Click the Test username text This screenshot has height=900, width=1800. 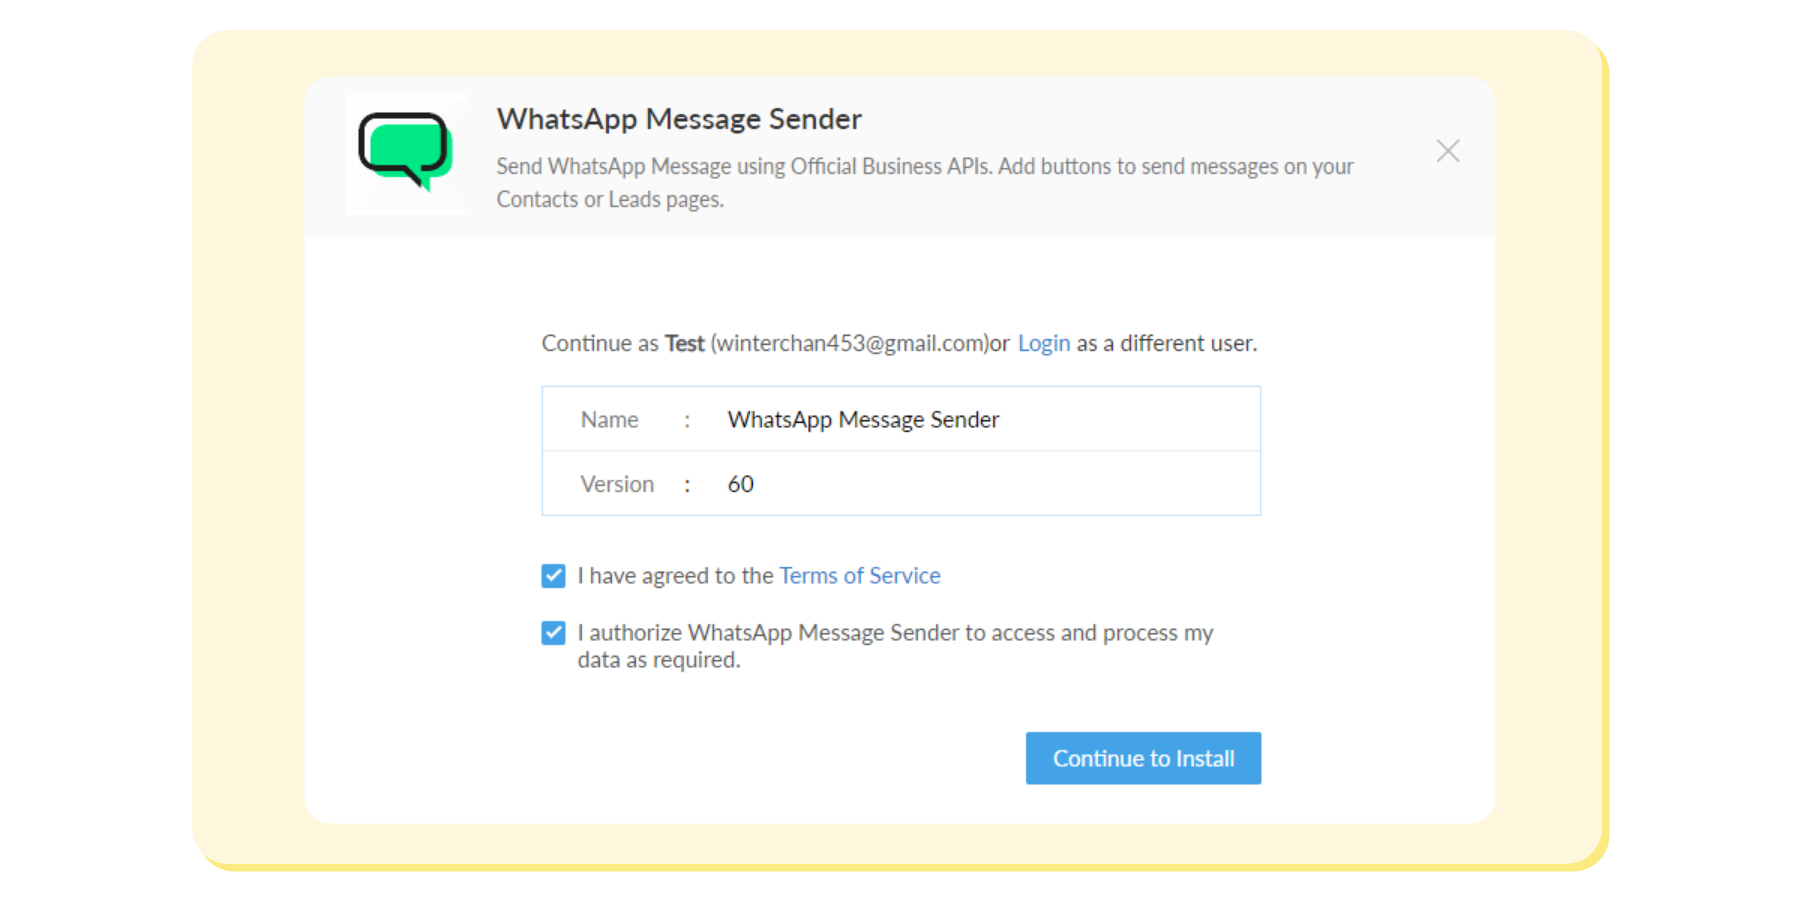684,343
